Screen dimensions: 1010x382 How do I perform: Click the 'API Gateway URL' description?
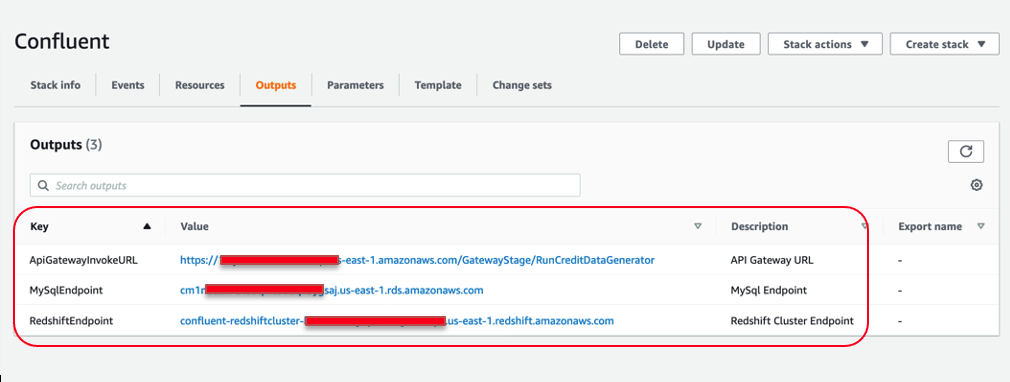point(772,260)
